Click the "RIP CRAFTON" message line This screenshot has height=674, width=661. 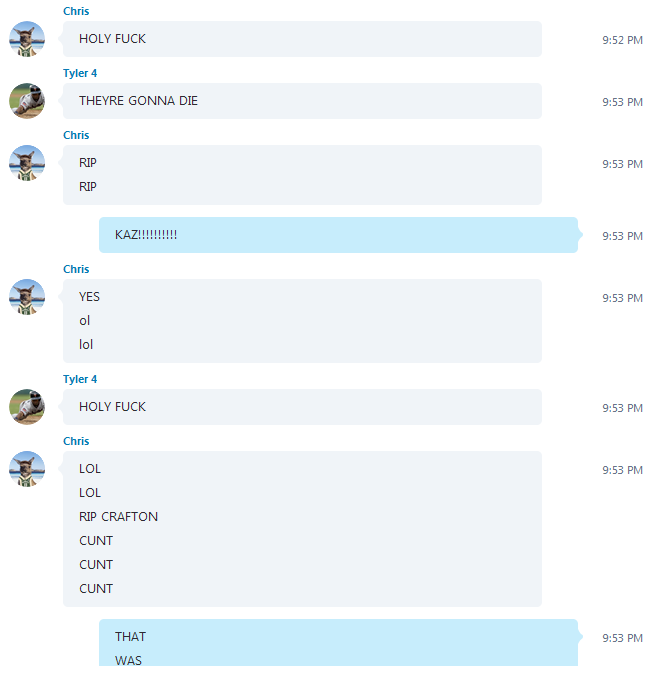coord(118,517)
